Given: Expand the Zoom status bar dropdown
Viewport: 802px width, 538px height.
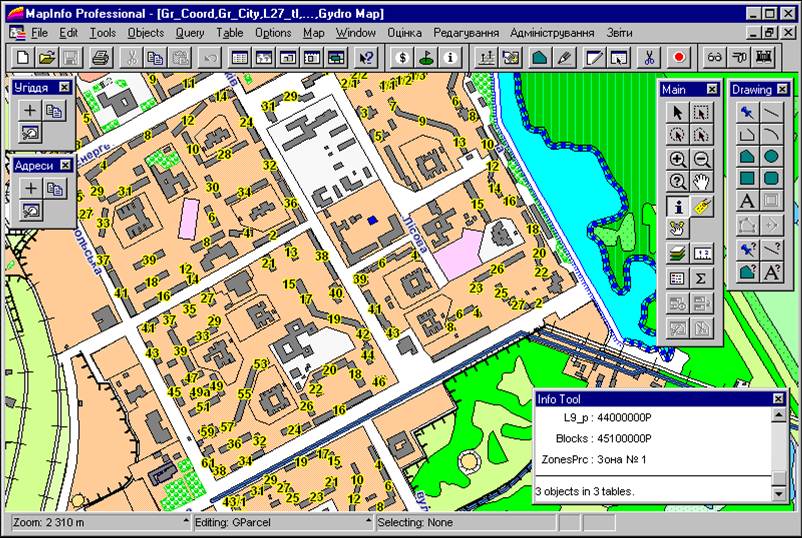Looking at the screenshot, I should pyautogui.click(x=186, y=522).
